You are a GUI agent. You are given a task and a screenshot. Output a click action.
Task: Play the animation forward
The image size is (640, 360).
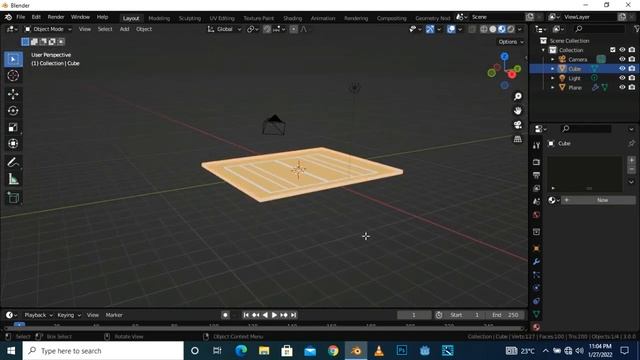(x=274, y=315)
